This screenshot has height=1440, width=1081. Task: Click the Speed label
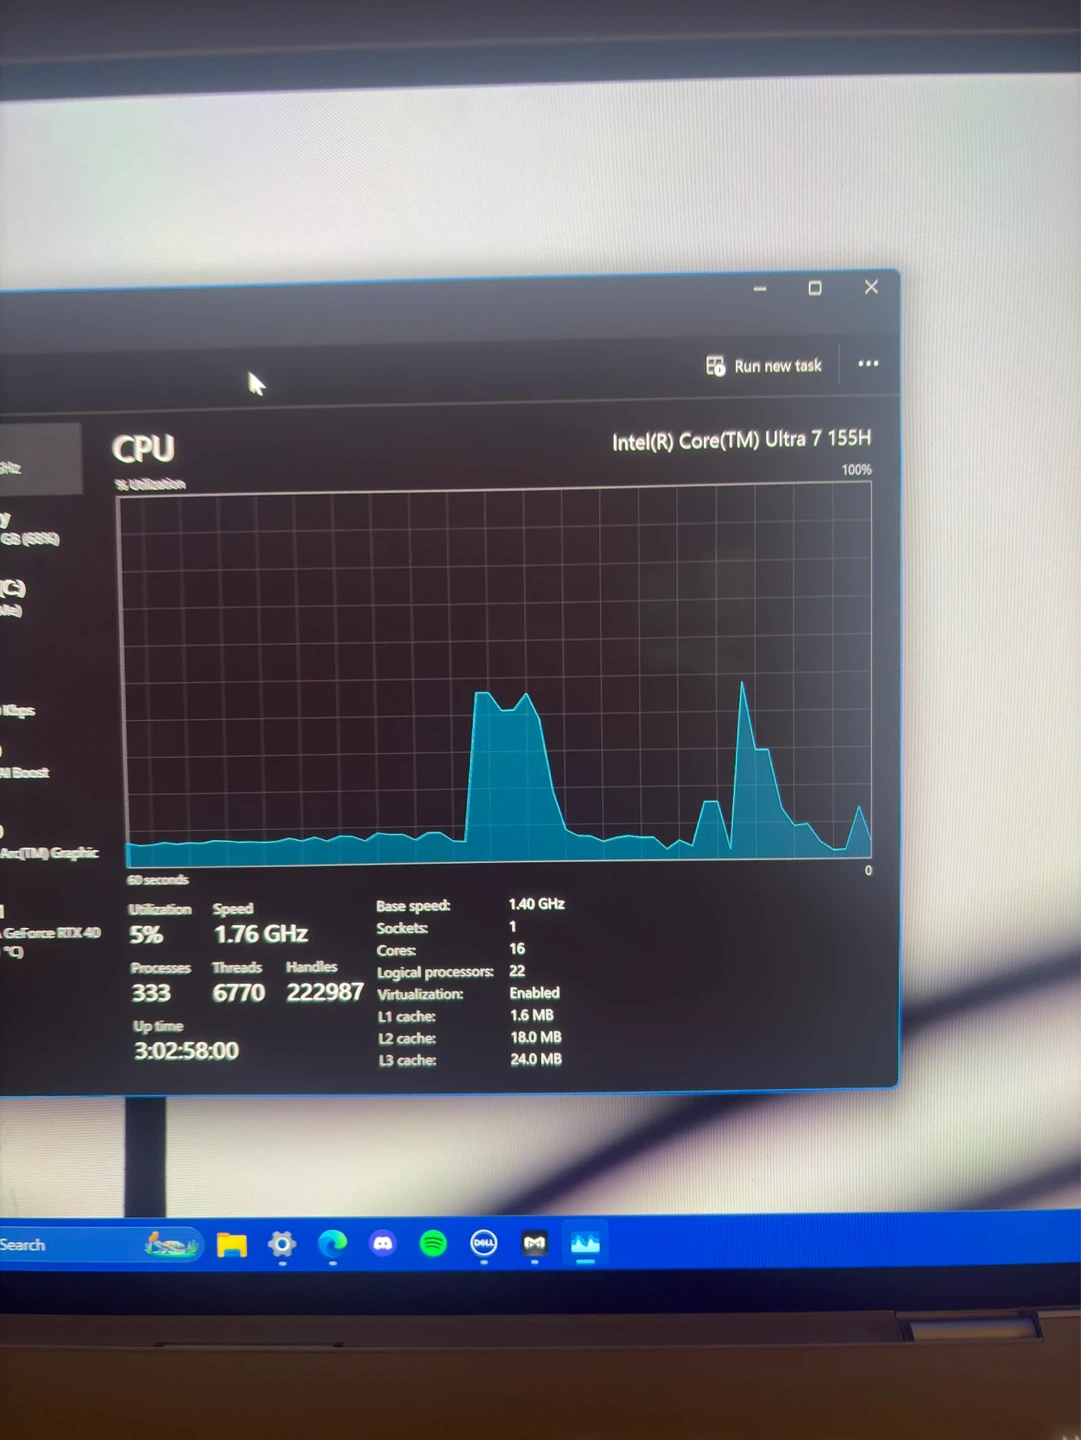(233, 909)
